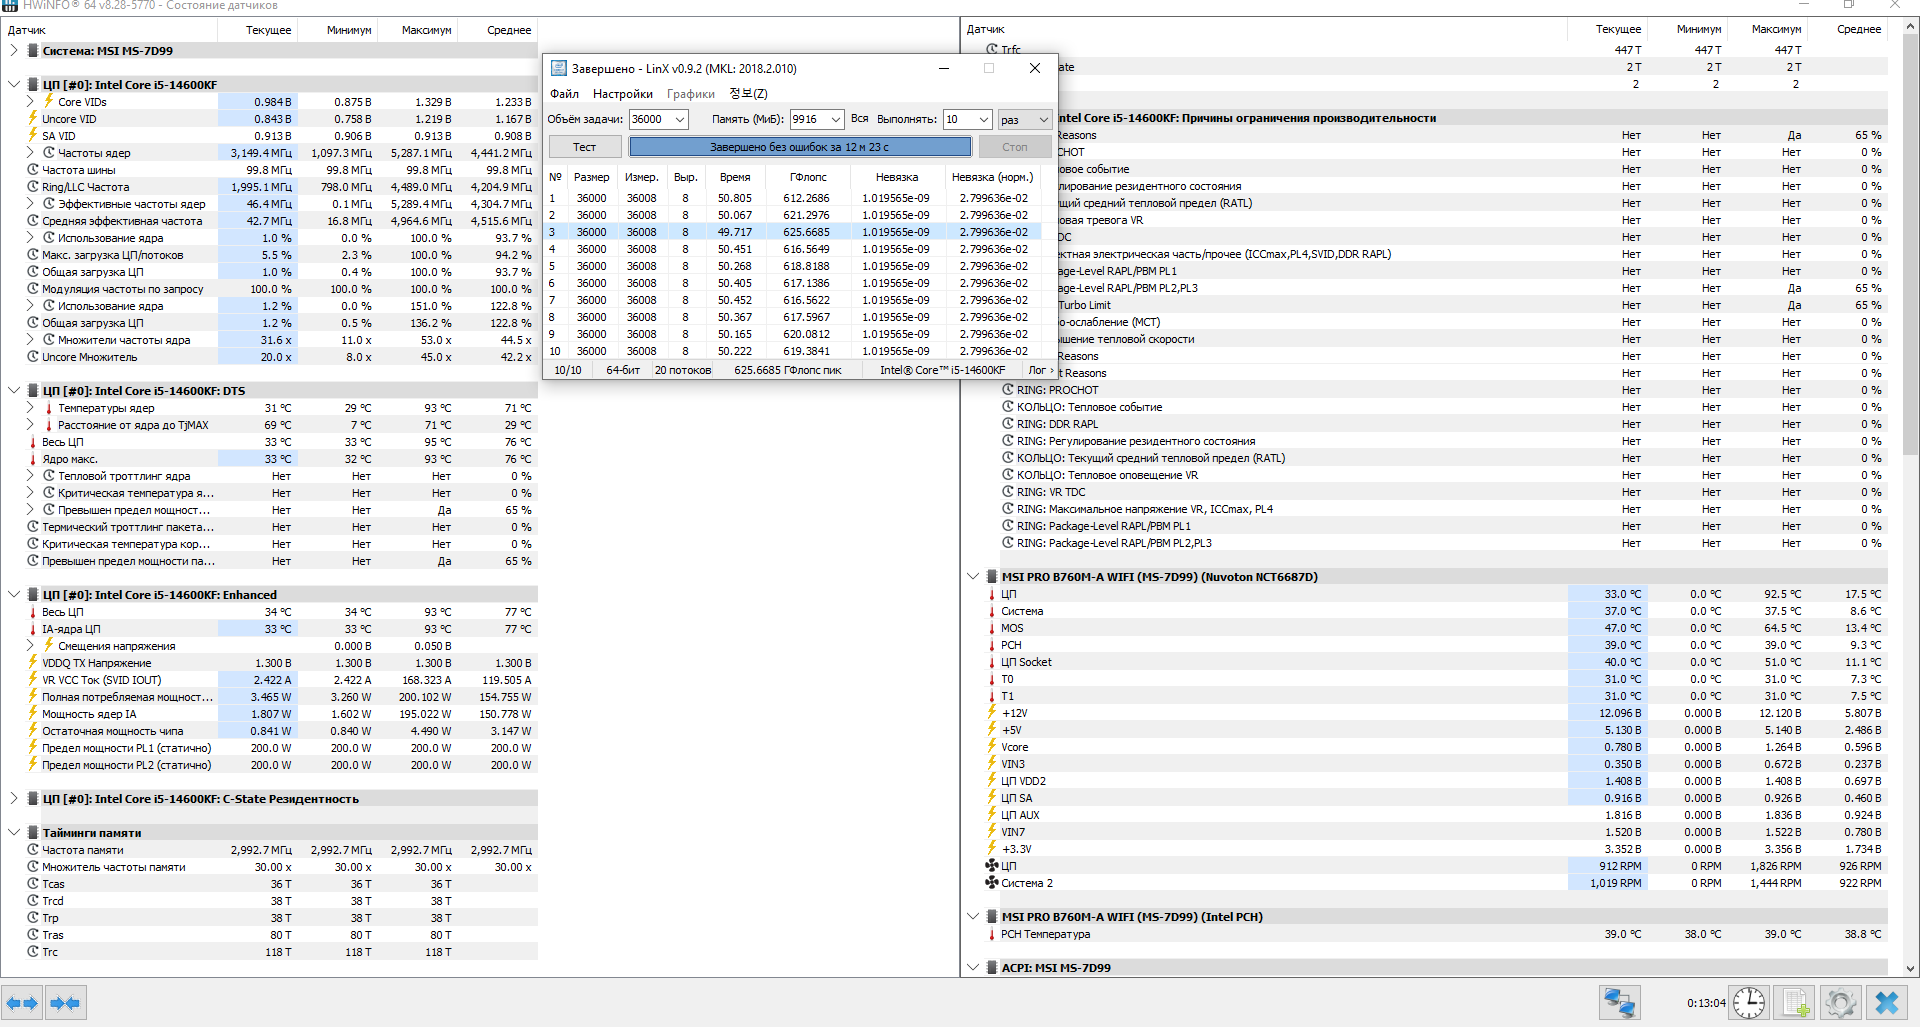Click the clock icon beside RING: PROCHOT
The width and height of the screenshot is (1920, 1027).
tap(1008, 390)
